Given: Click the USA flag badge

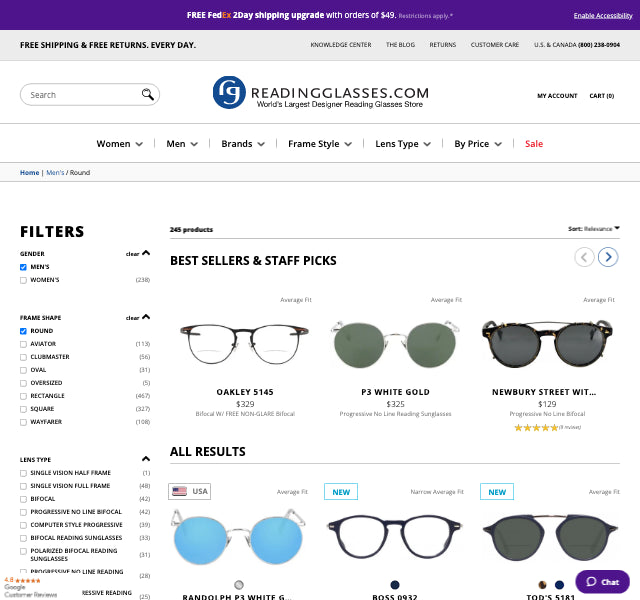Looking at the screenshot, I should pos(189,491).
